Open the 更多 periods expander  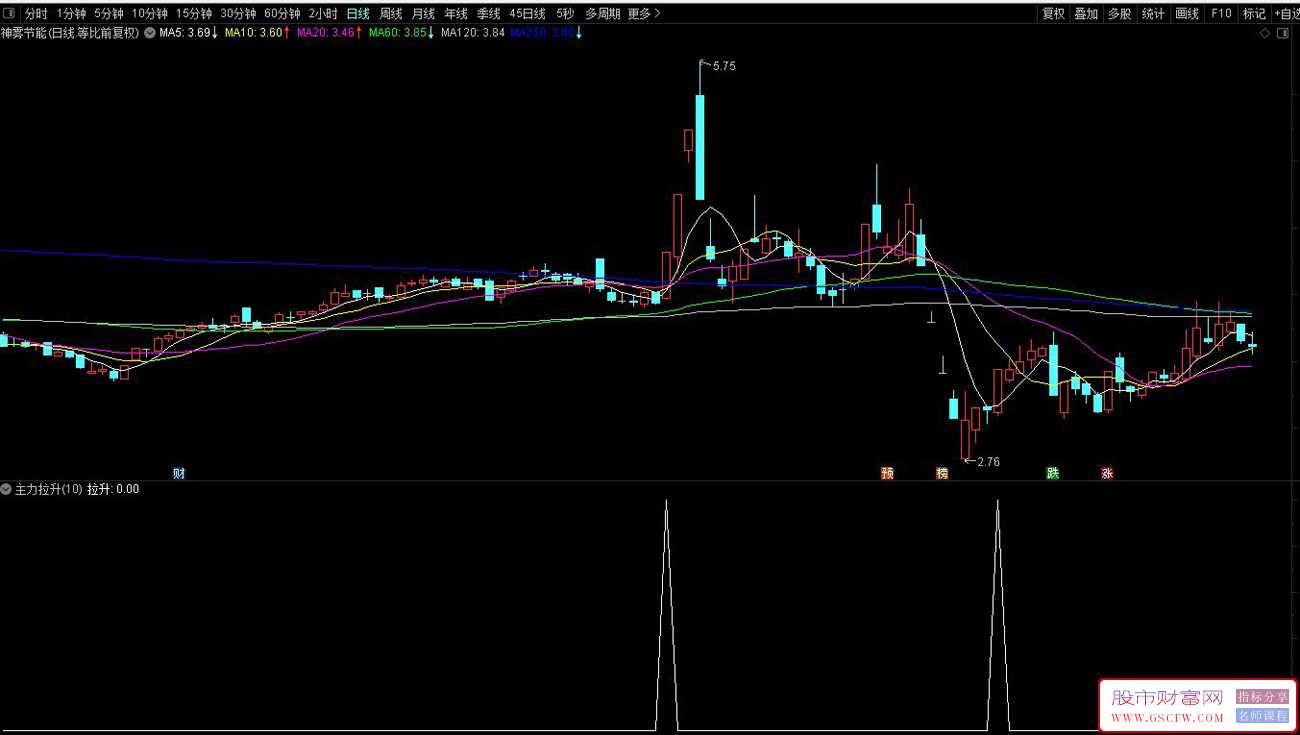tap(643, 14)
